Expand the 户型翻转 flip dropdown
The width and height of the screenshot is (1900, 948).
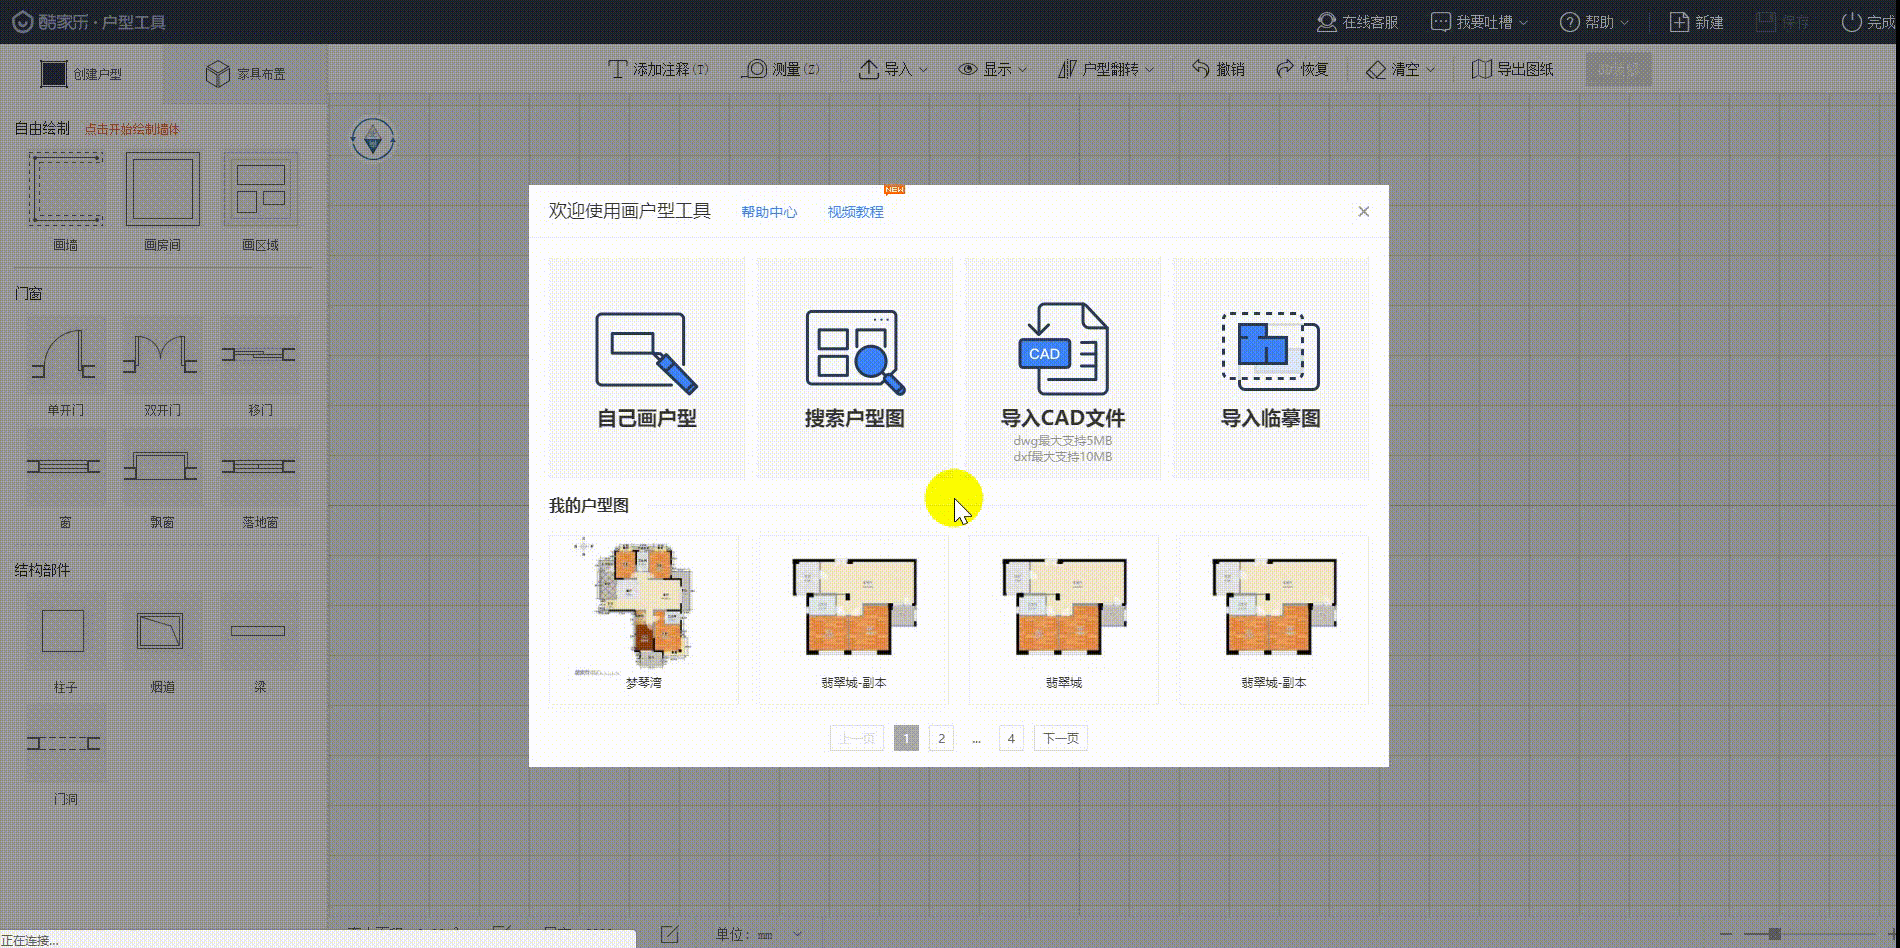pos(1107,69)
